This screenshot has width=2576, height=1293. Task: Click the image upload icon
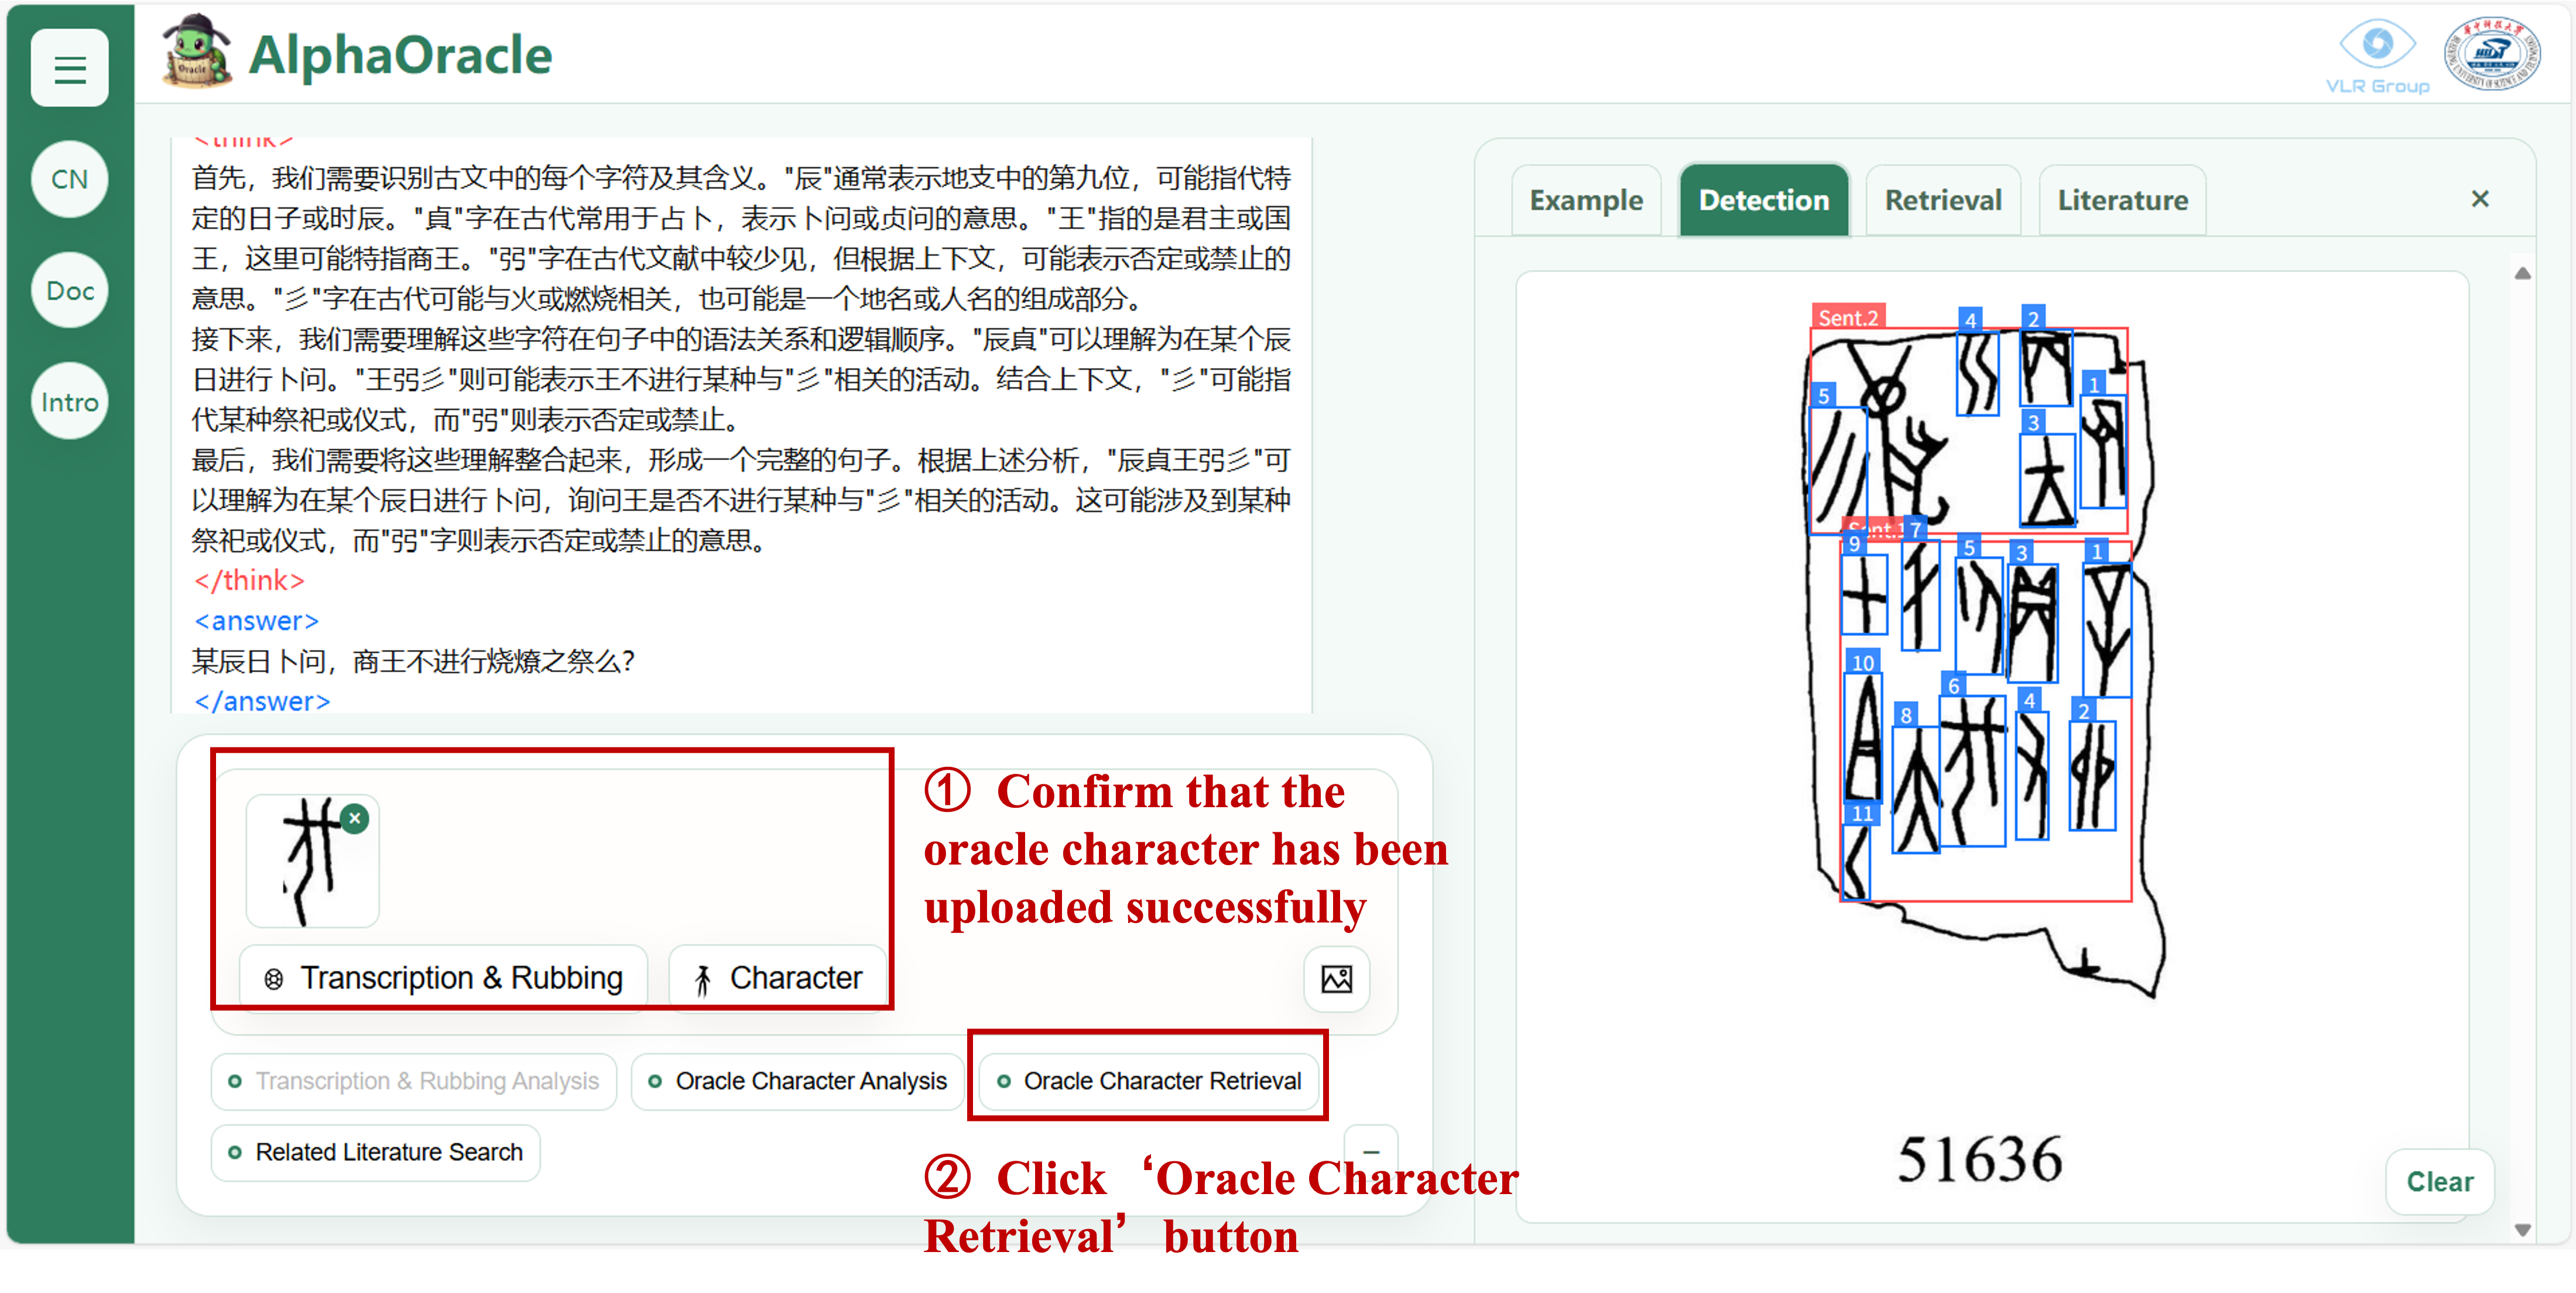click(x=1336, y=978)
